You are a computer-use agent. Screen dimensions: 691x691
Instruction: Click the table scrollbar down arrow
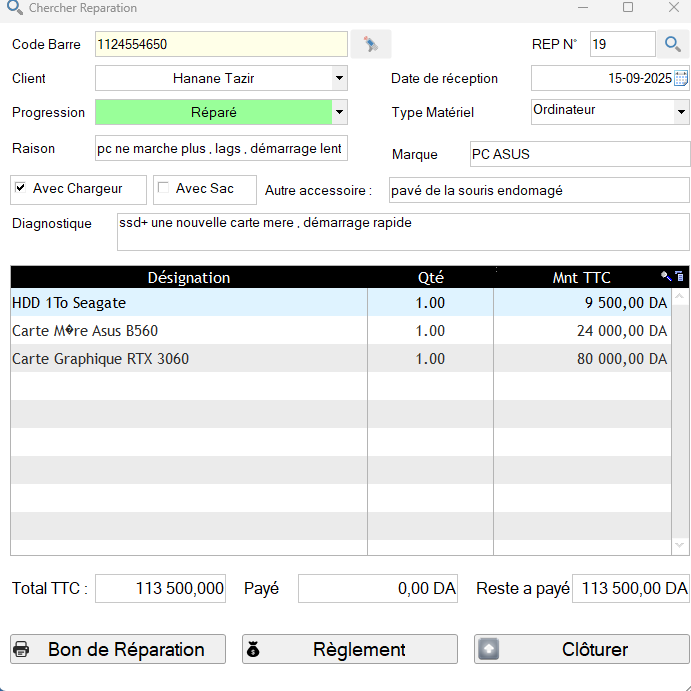tap(681, 545)
